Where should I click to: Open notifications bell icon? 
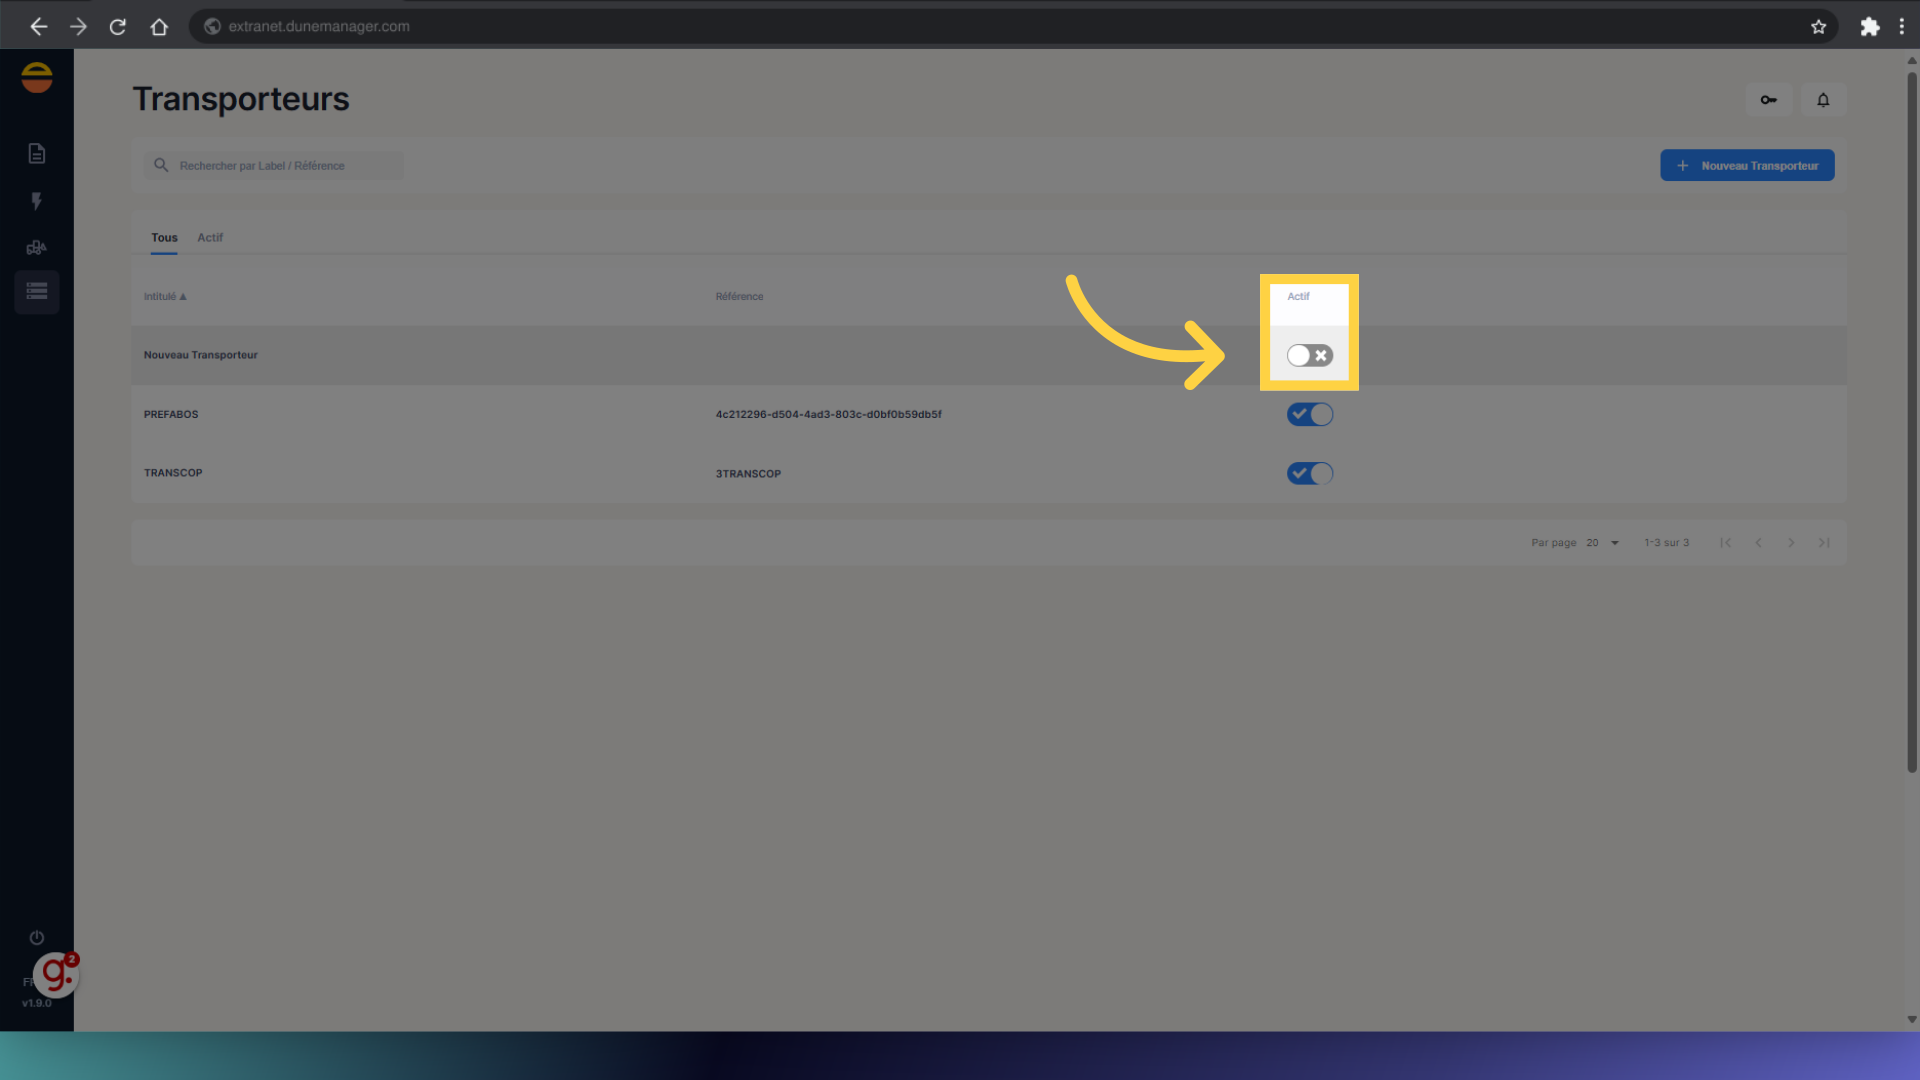pyautogui.click(x=1823, y=100)
